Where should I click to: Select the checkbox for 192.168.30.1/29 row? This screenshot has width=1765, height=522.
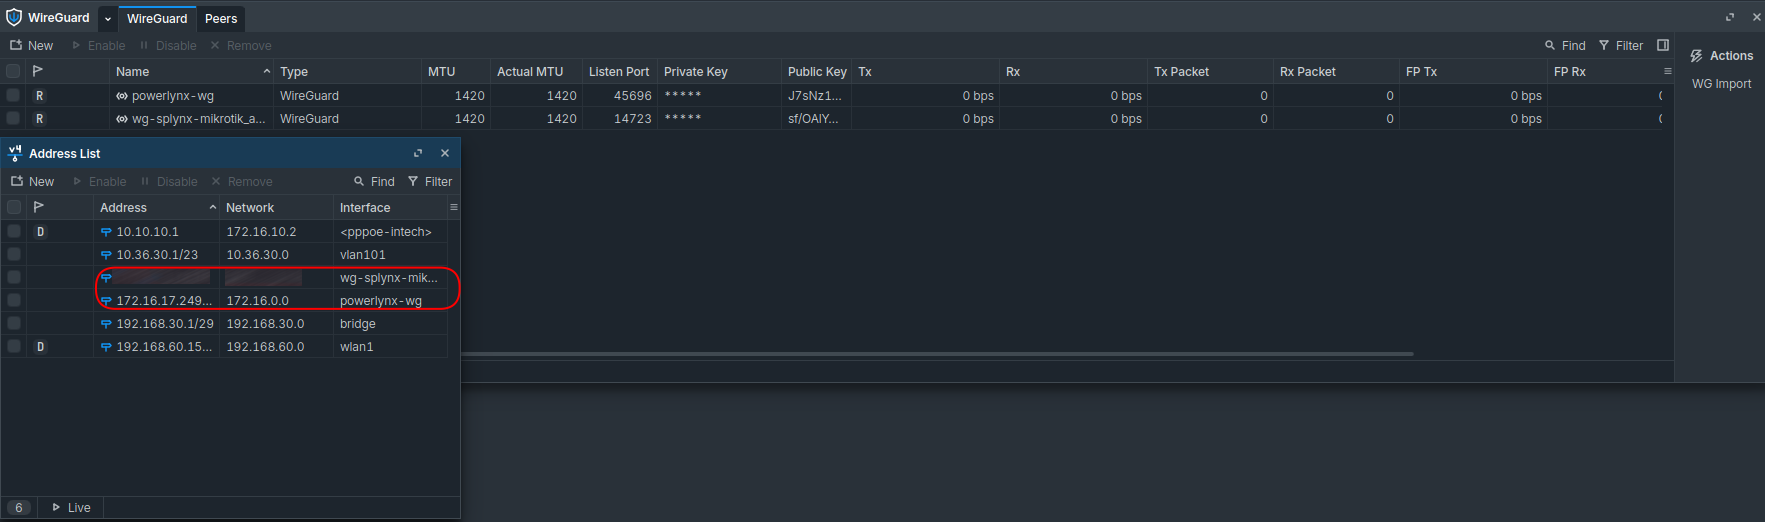tap(14, 324)
